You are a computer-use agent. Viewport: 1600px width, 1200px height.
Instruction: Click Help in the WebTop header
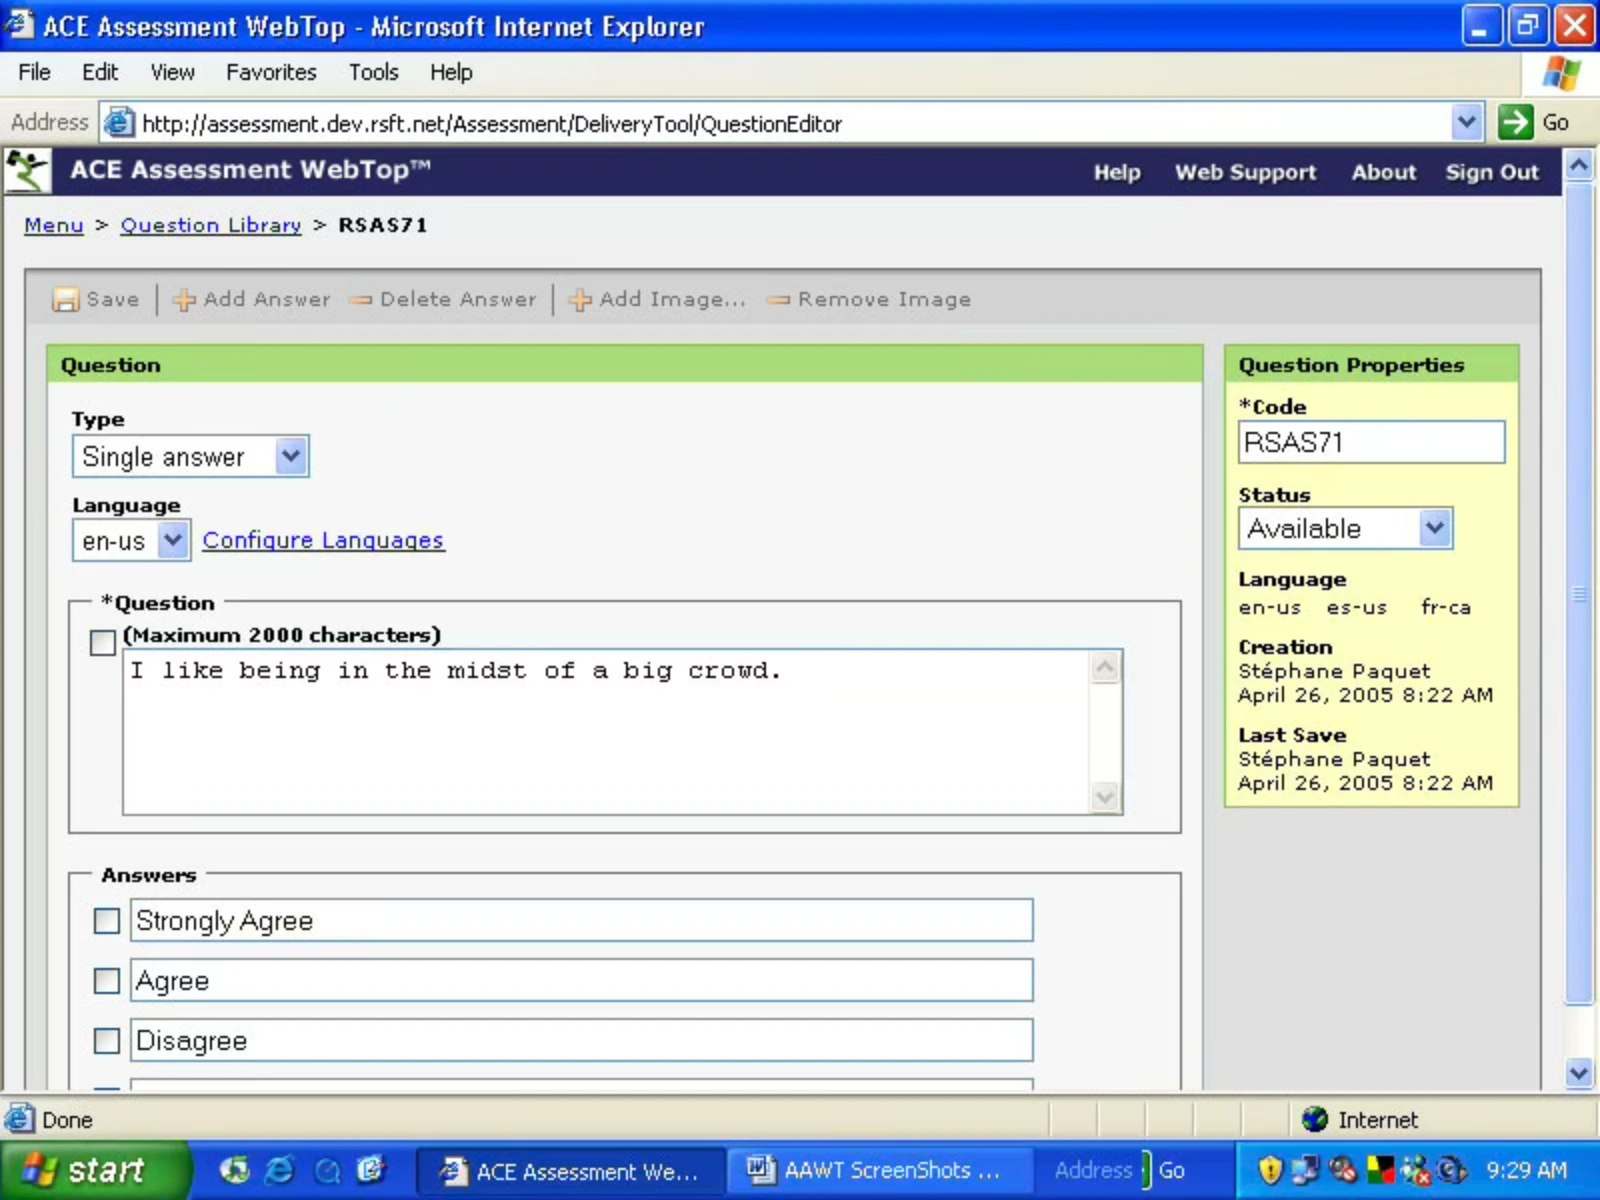[x=1117, y=172]
